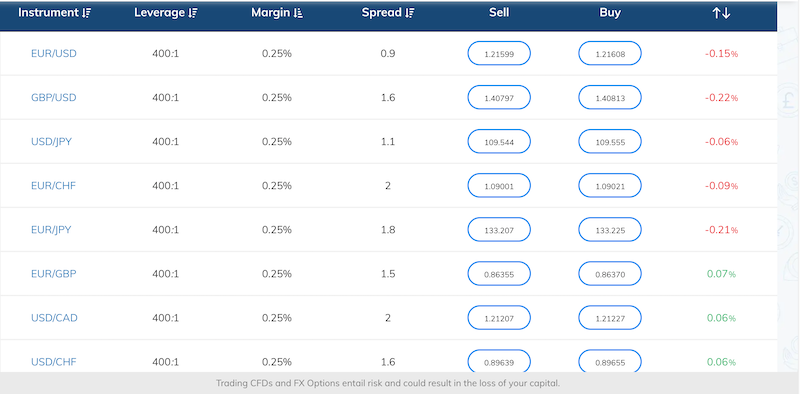Click the up-down arrows change column header

pyautogui.click(x=721, y=13)
